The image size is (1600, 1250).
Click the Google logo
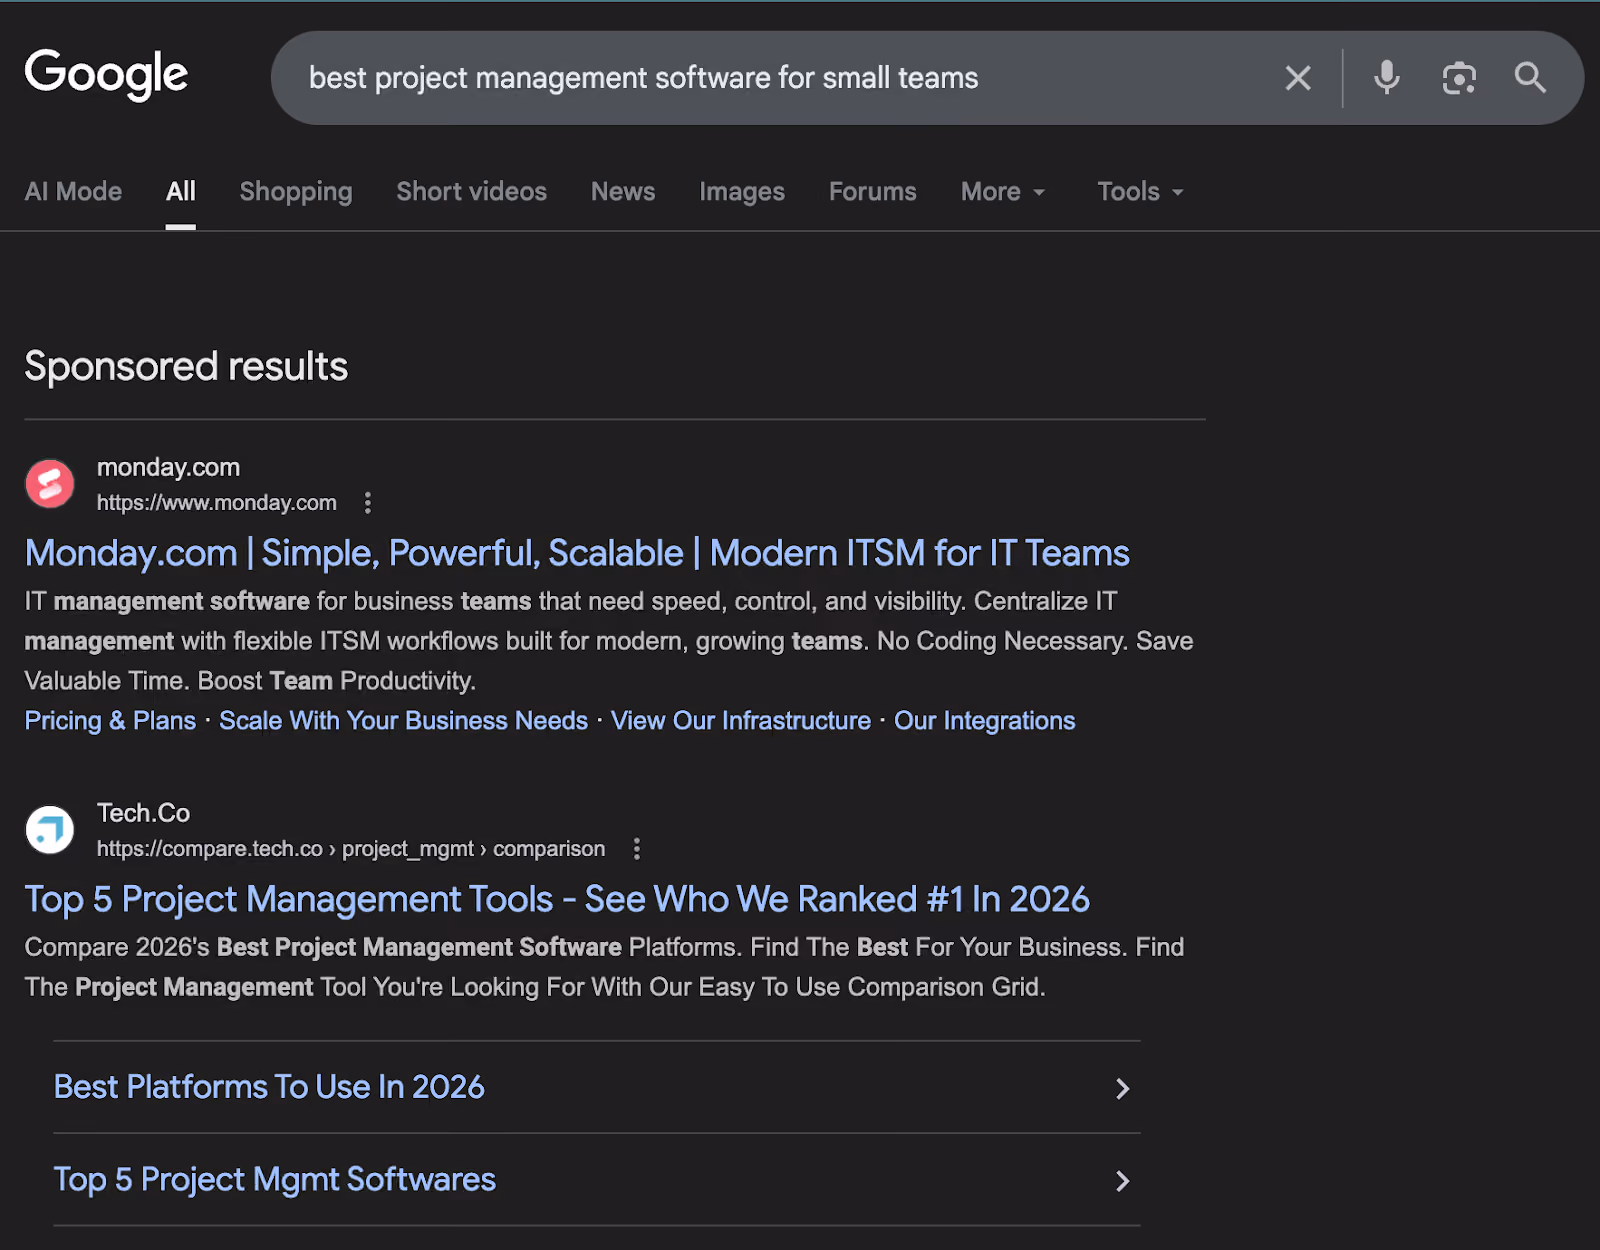(x=106, y=75)
